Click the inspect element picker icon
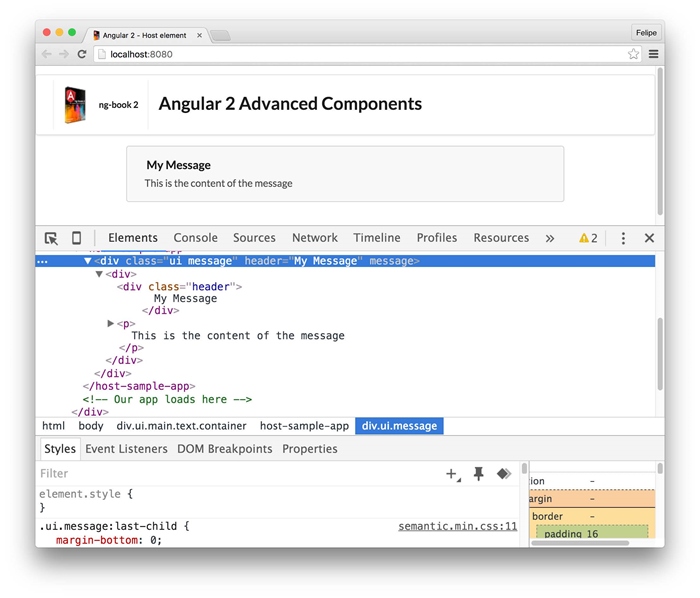This screenshot has width=700, height=598. [x=51, y=238]
